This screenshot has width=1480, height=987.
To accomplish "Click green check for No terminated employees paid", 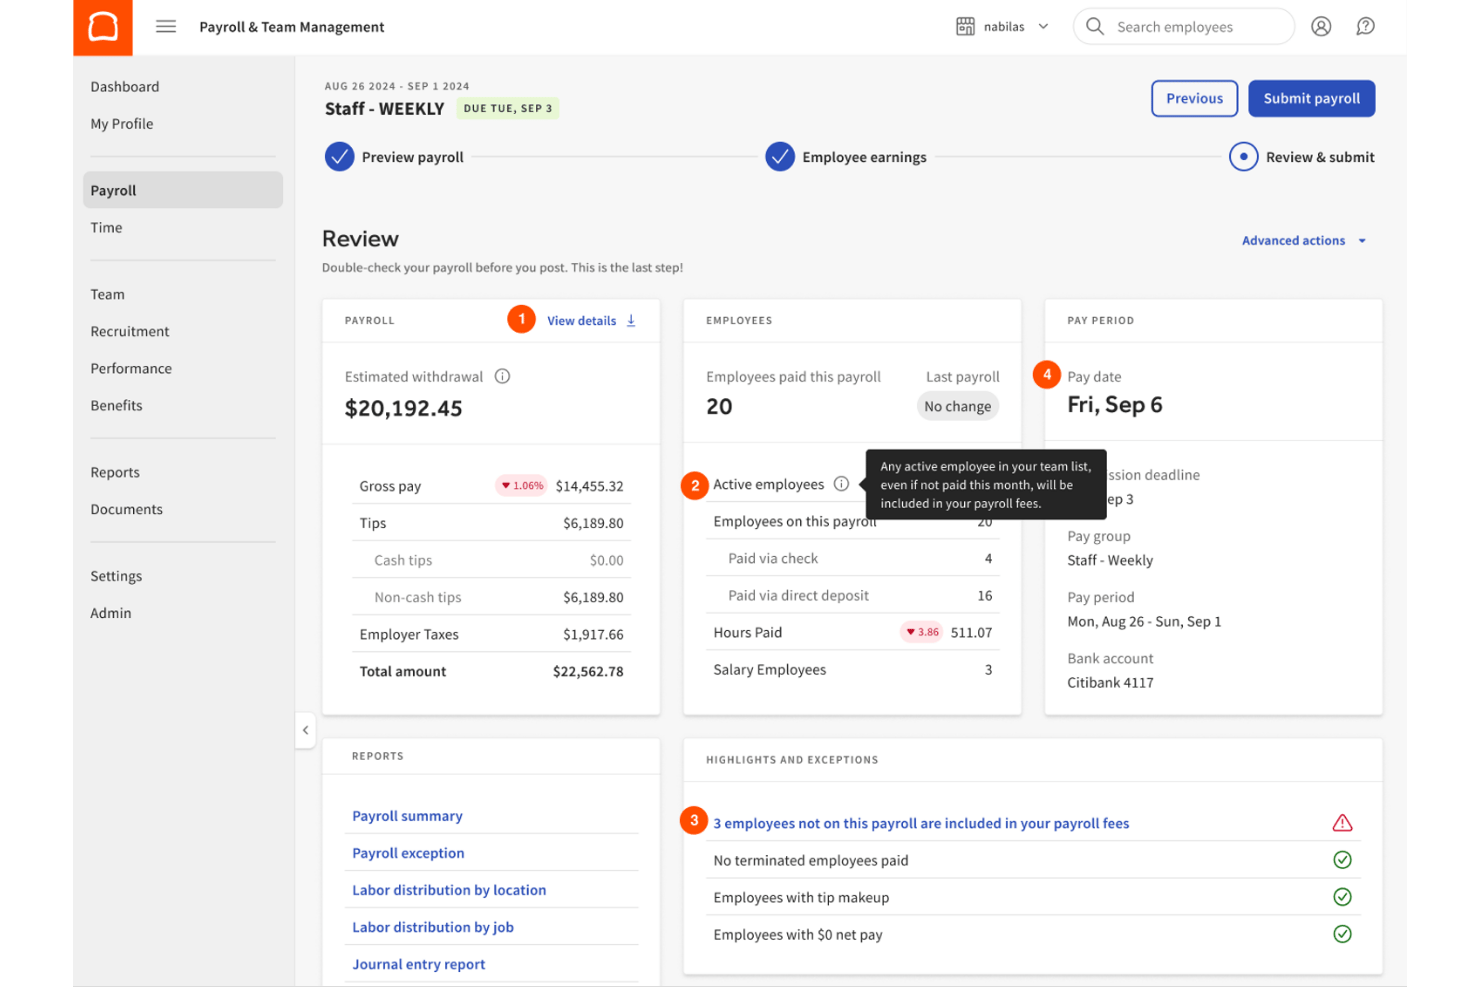I will (1342, 860).
